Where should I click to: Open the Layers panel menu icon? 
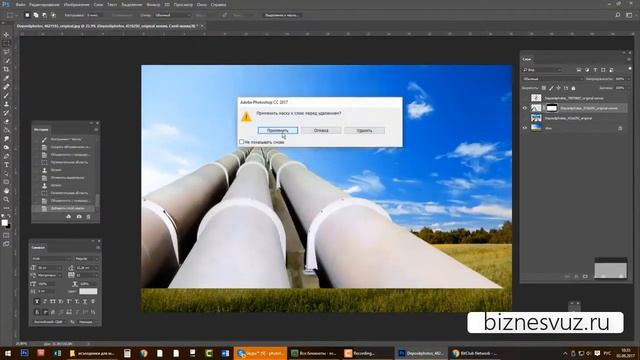(629, 59)
